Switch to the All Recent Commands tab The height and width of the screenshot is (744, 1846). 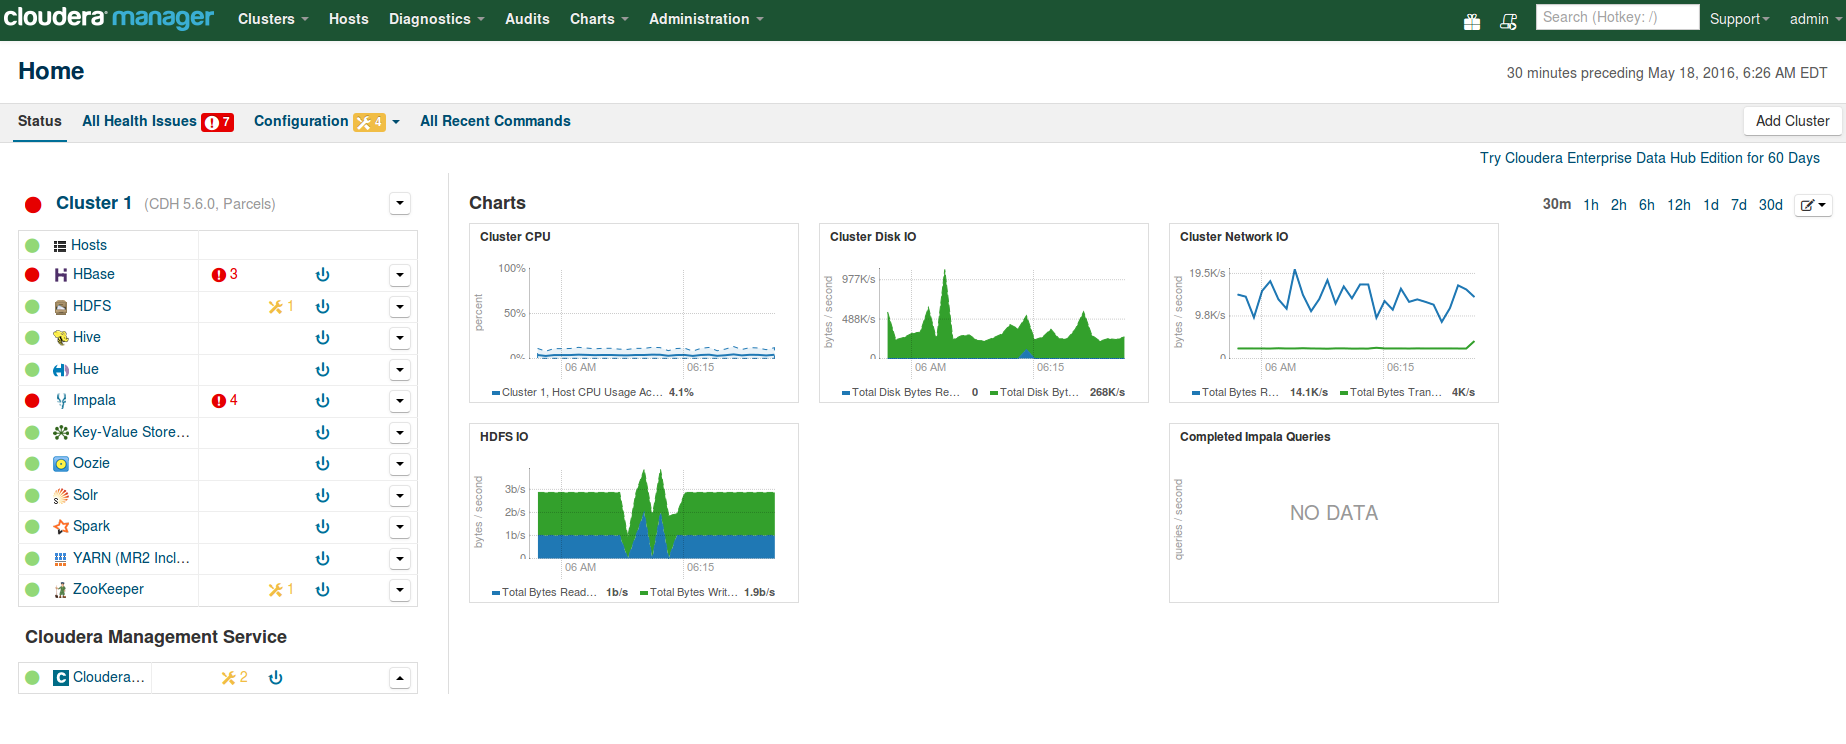(495, 121)
